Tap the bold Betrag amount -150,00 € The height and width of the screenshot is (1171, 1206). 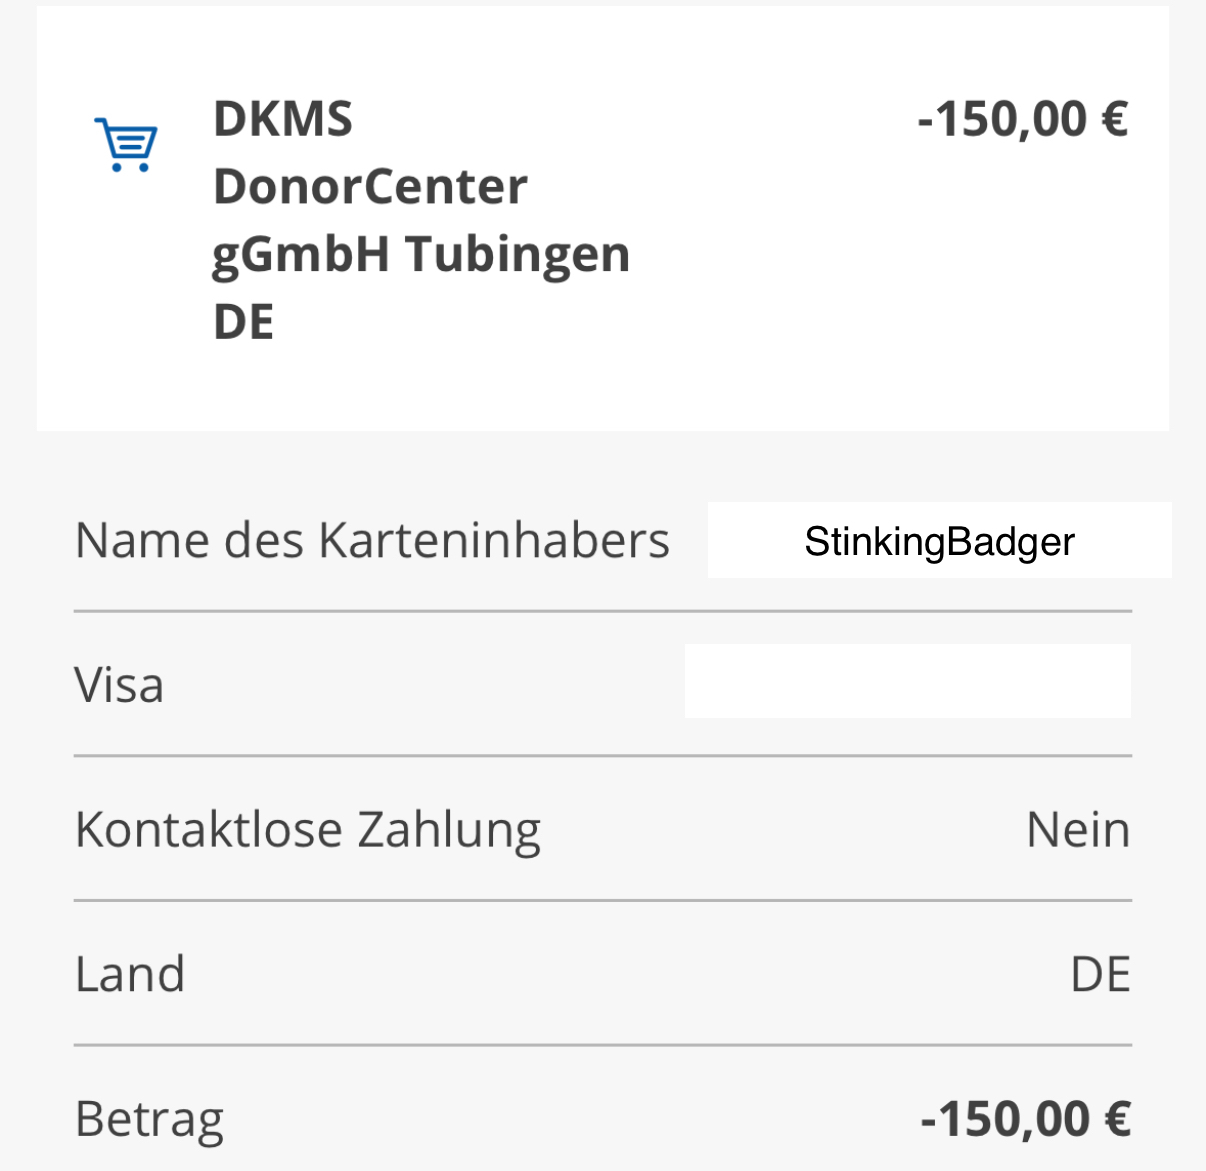(x=1025, y=1119)
